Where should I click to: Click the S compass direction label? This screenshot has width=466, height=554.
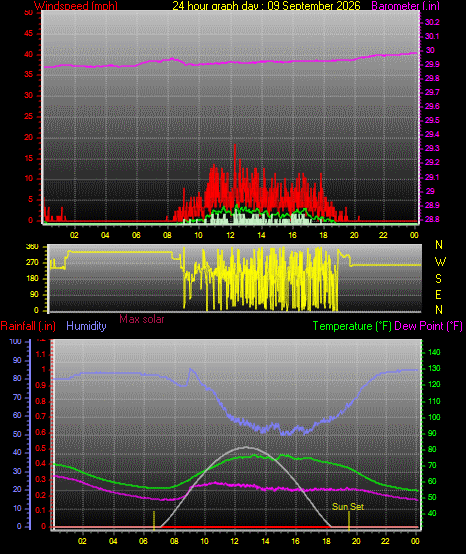pyautogui.click(x=438, y=279)
